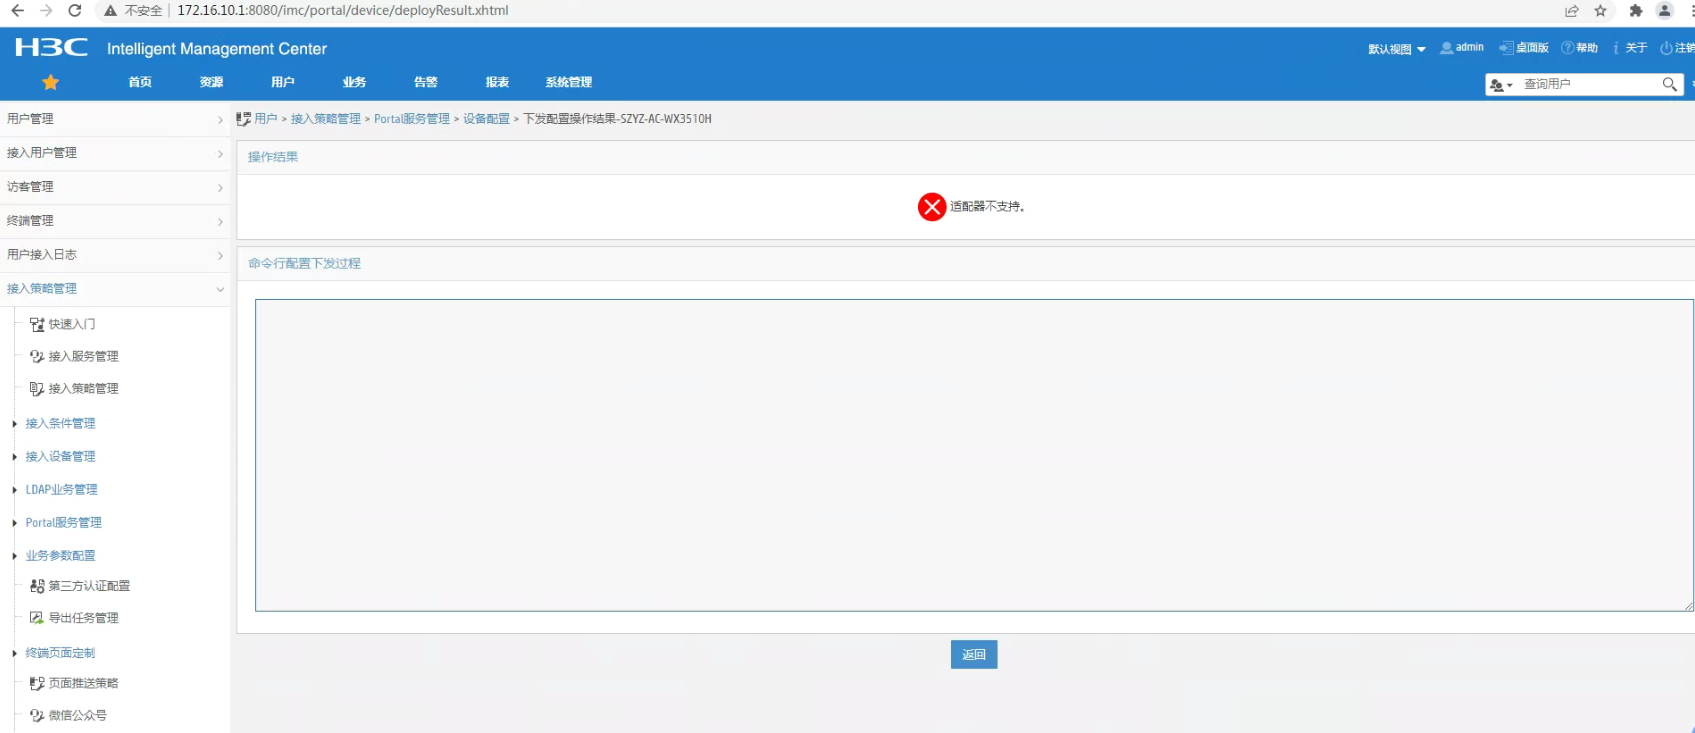Open browser extensions puzzle icon
Image resolution: width=1695 pixels, height=733 pixels.
click(1636, 11)
